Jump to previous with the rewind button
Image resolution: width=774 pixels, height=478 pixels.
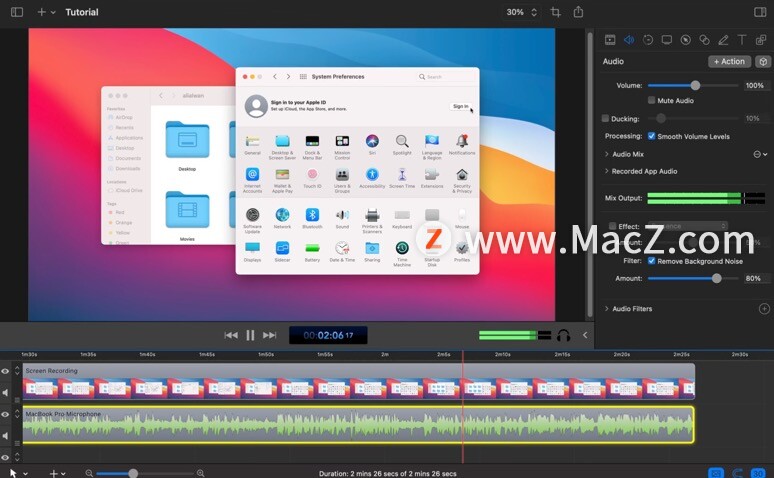coord(231,335)
